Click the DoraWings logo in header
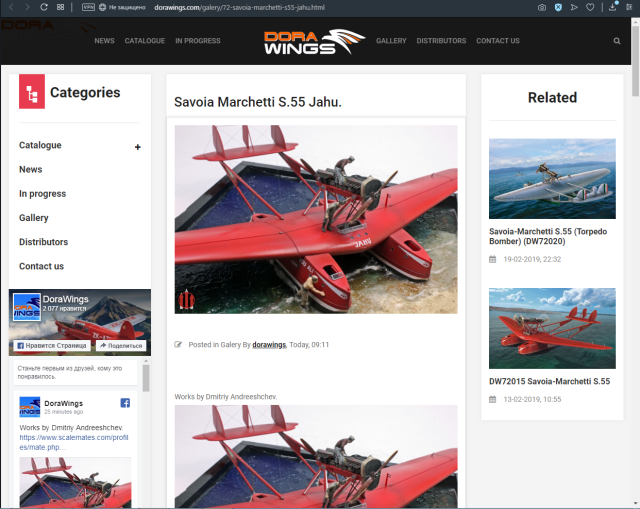The width and height of the screenshot is (640, 509). (x=308, y=41)
